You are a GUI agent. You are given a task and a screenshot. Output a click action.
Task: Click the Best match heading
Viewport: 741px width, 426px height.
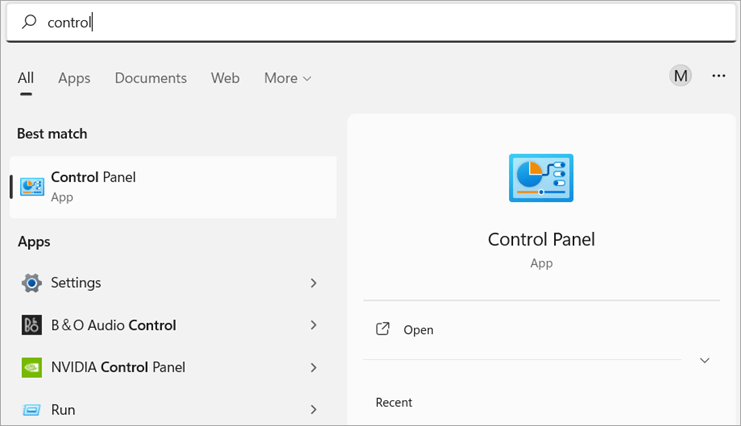pyautogui.click(x=52, y=134)
